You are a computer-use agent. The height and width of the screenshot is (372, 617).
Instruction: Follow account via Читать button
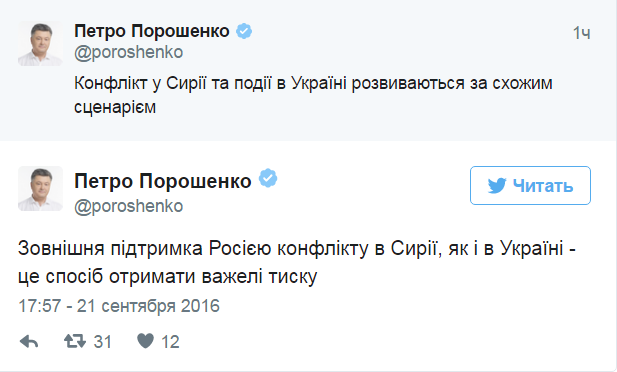(x=530, y=185)
